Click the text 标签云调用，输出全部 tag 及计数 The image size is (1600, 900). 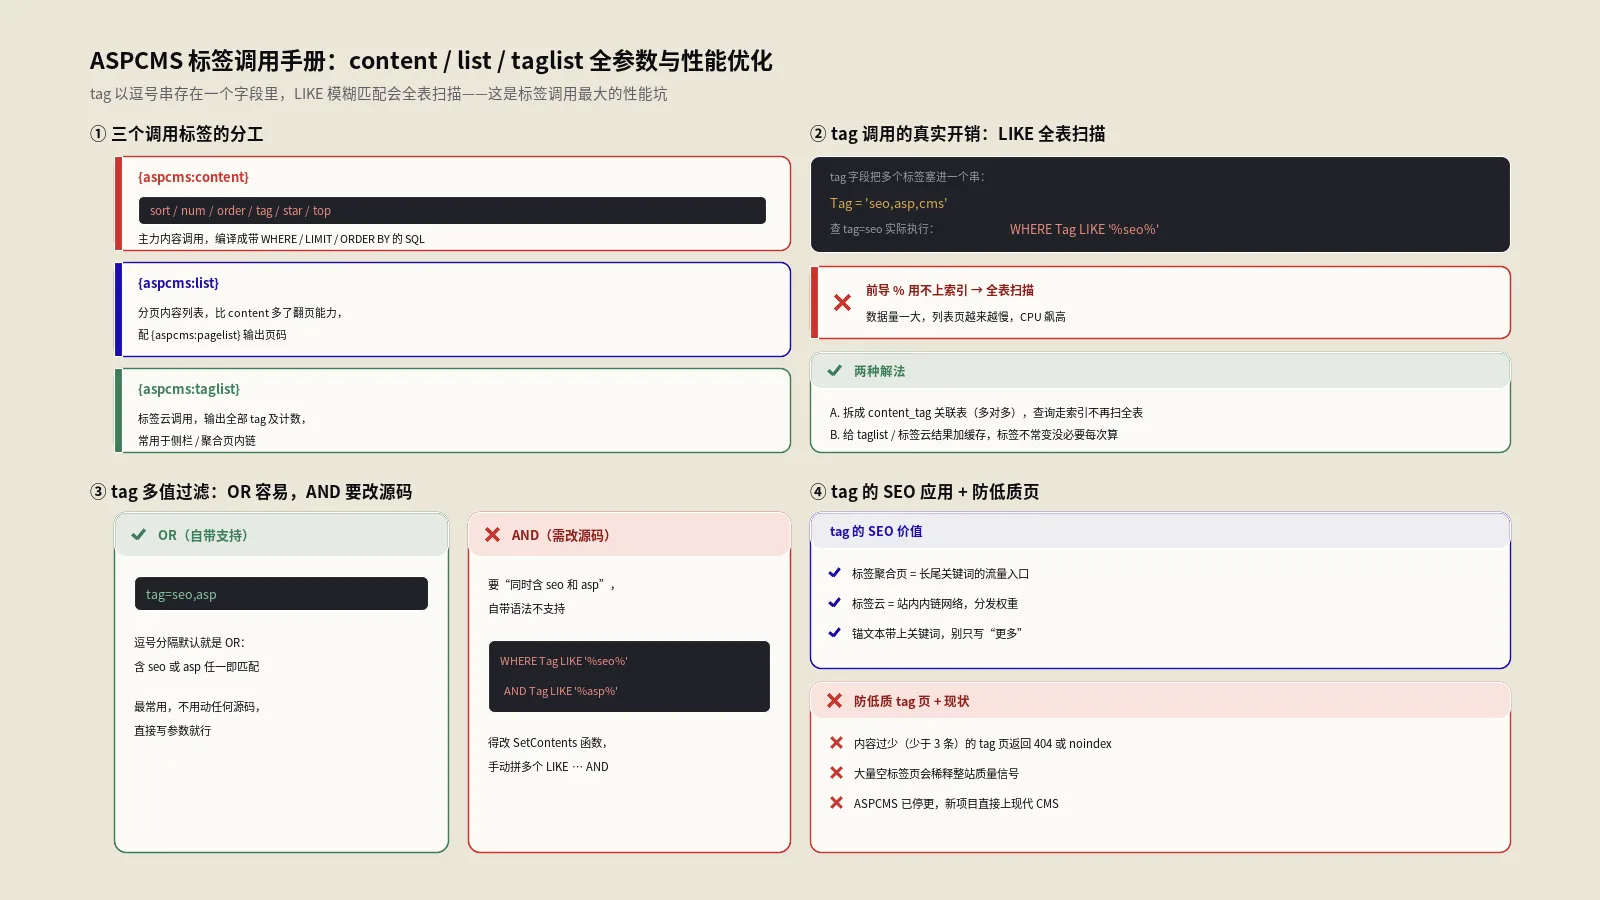(223, 419)
